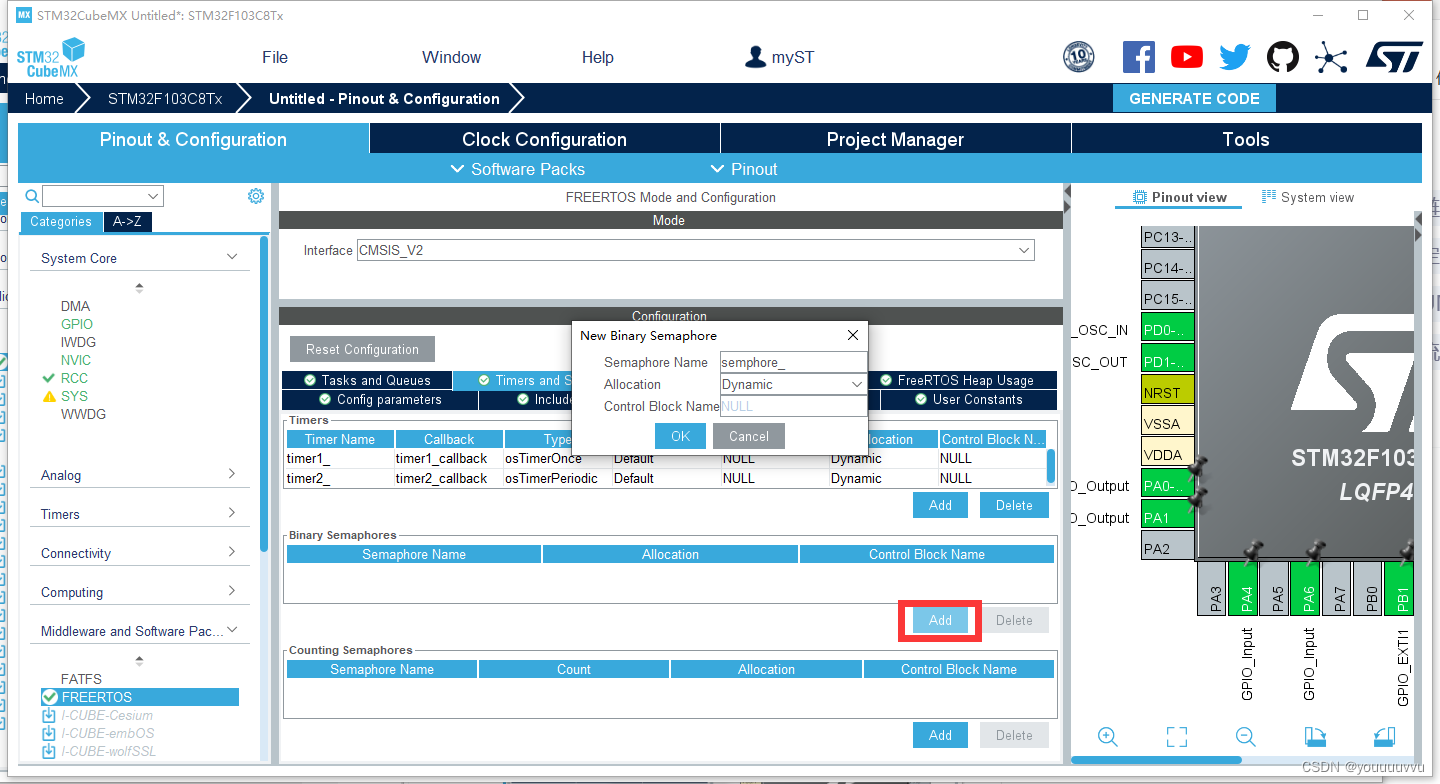The height and width of the screenshot is (784, 1440).
Task: Collapse Middleware and Software Packs category
Action: pos(232,630)
